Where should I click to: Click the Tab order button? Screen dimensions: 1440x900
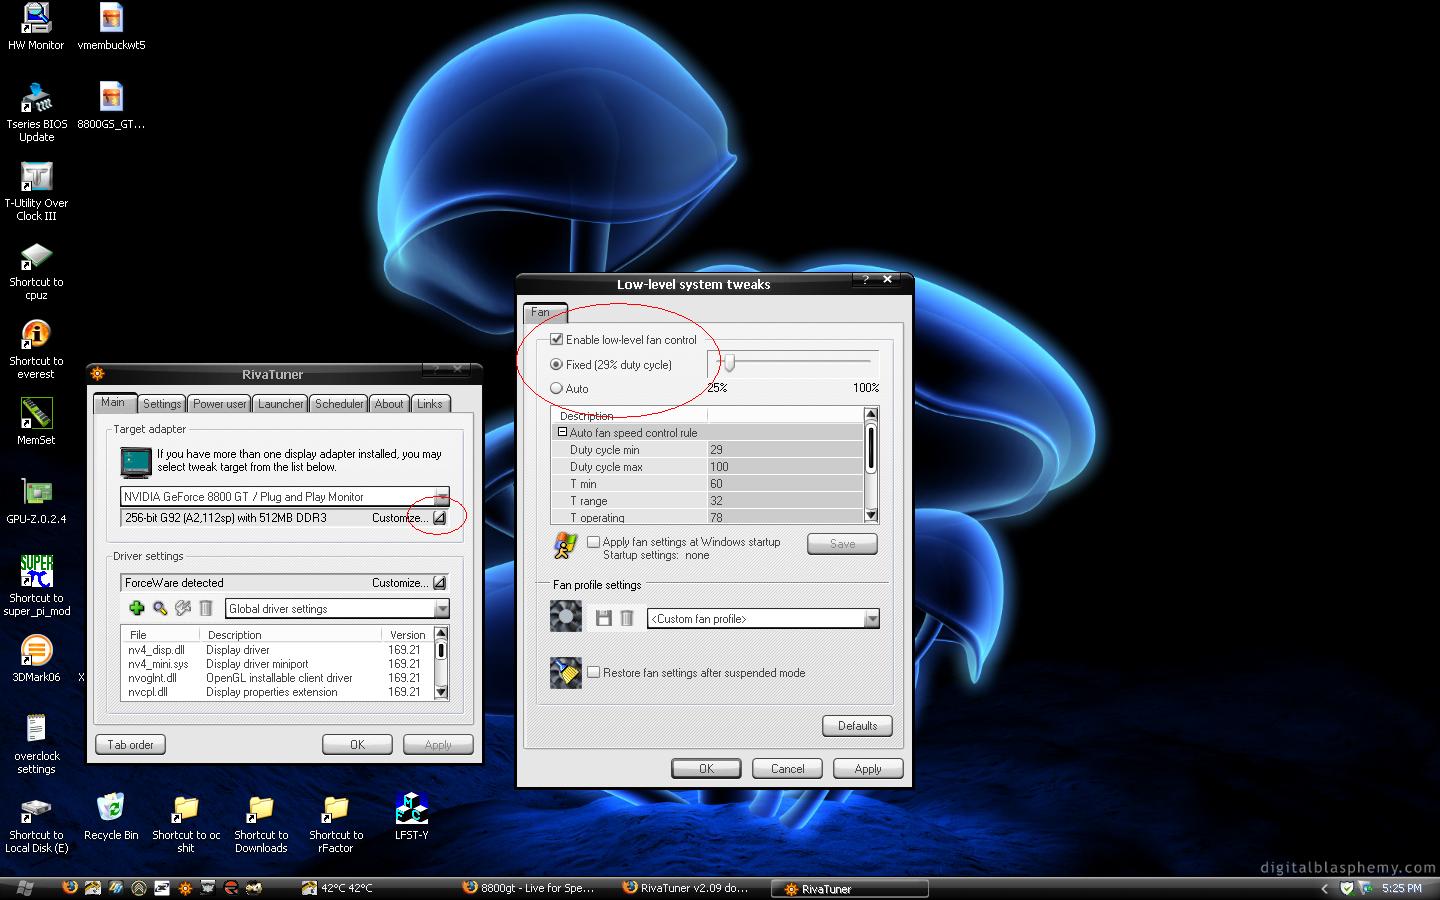click(130, 745)
